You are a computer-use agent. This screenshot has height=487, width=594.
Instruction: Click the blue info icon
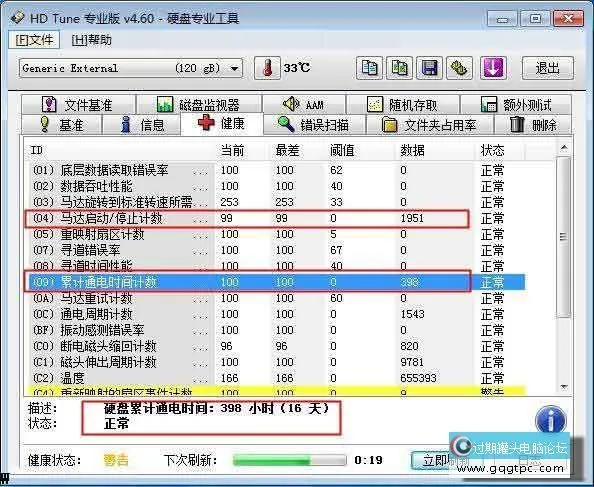pos(550,420)
